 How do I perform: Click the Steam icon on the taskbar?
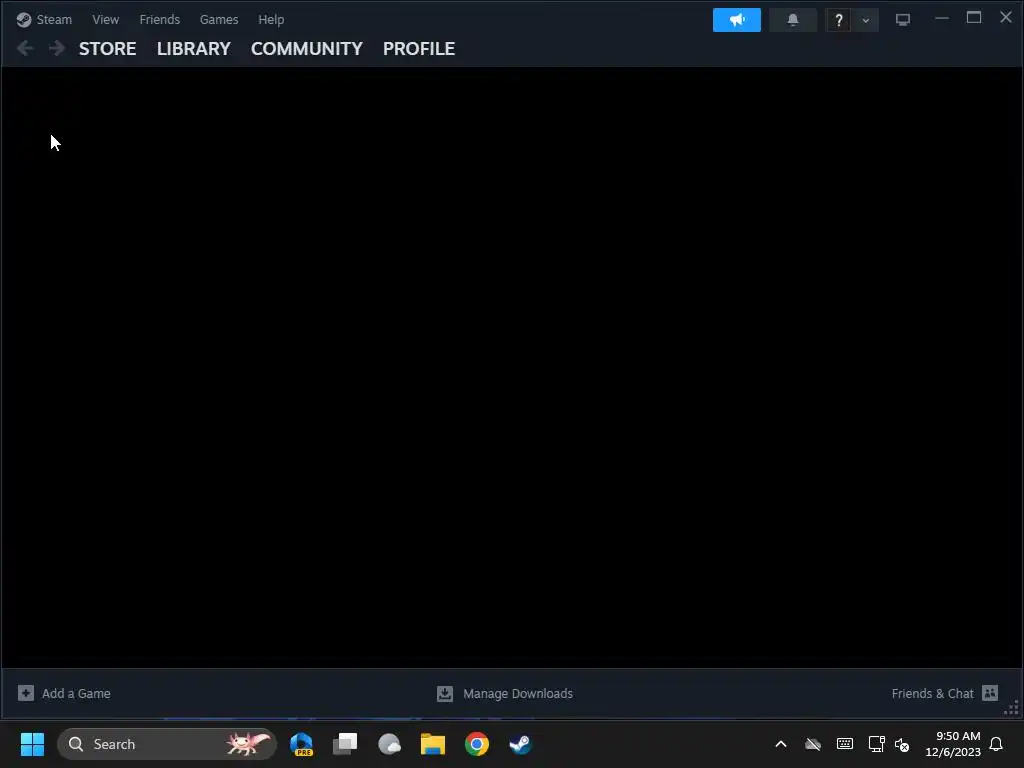[520, 744]
